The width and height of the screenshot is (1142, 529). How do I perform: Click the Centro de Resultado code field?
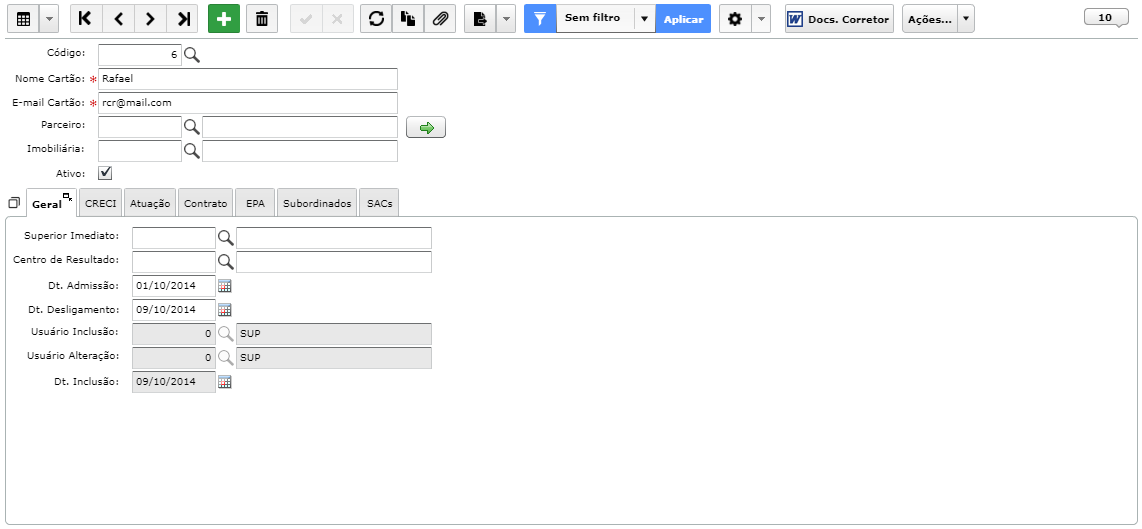[x=174, y=262]
